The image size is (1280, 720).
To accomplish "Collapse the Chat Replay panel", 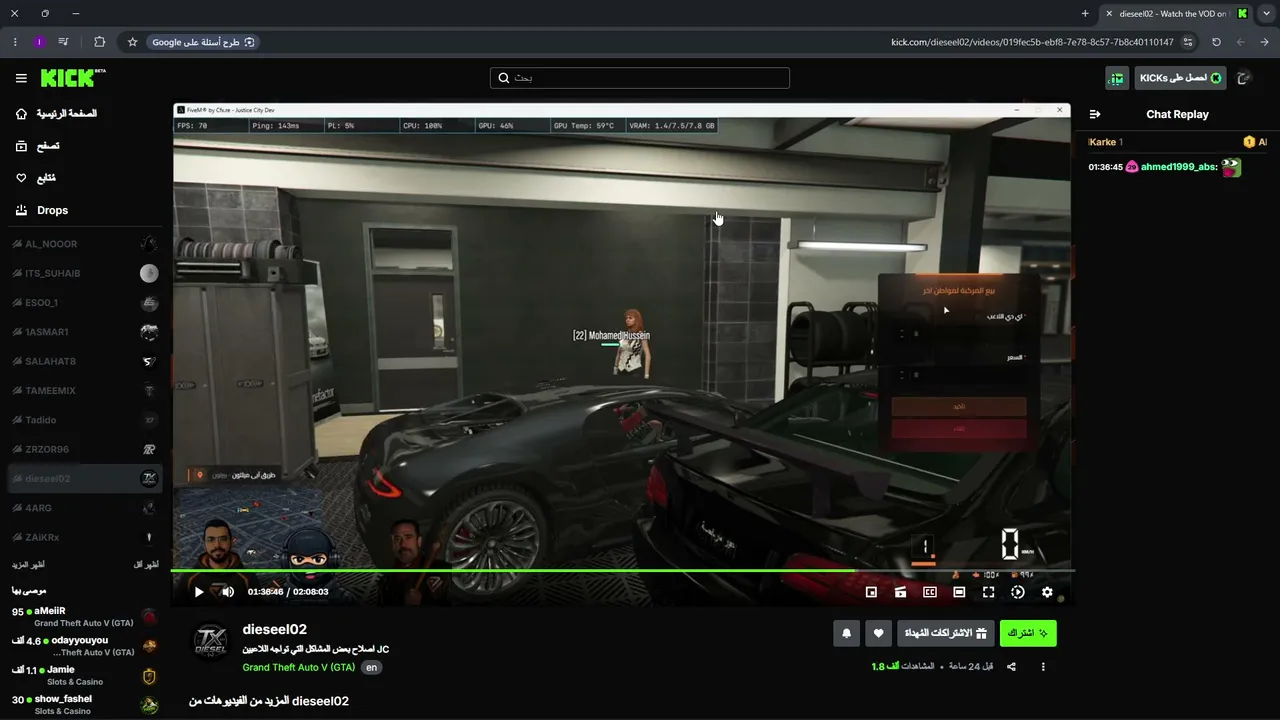I will (1095, 114).
